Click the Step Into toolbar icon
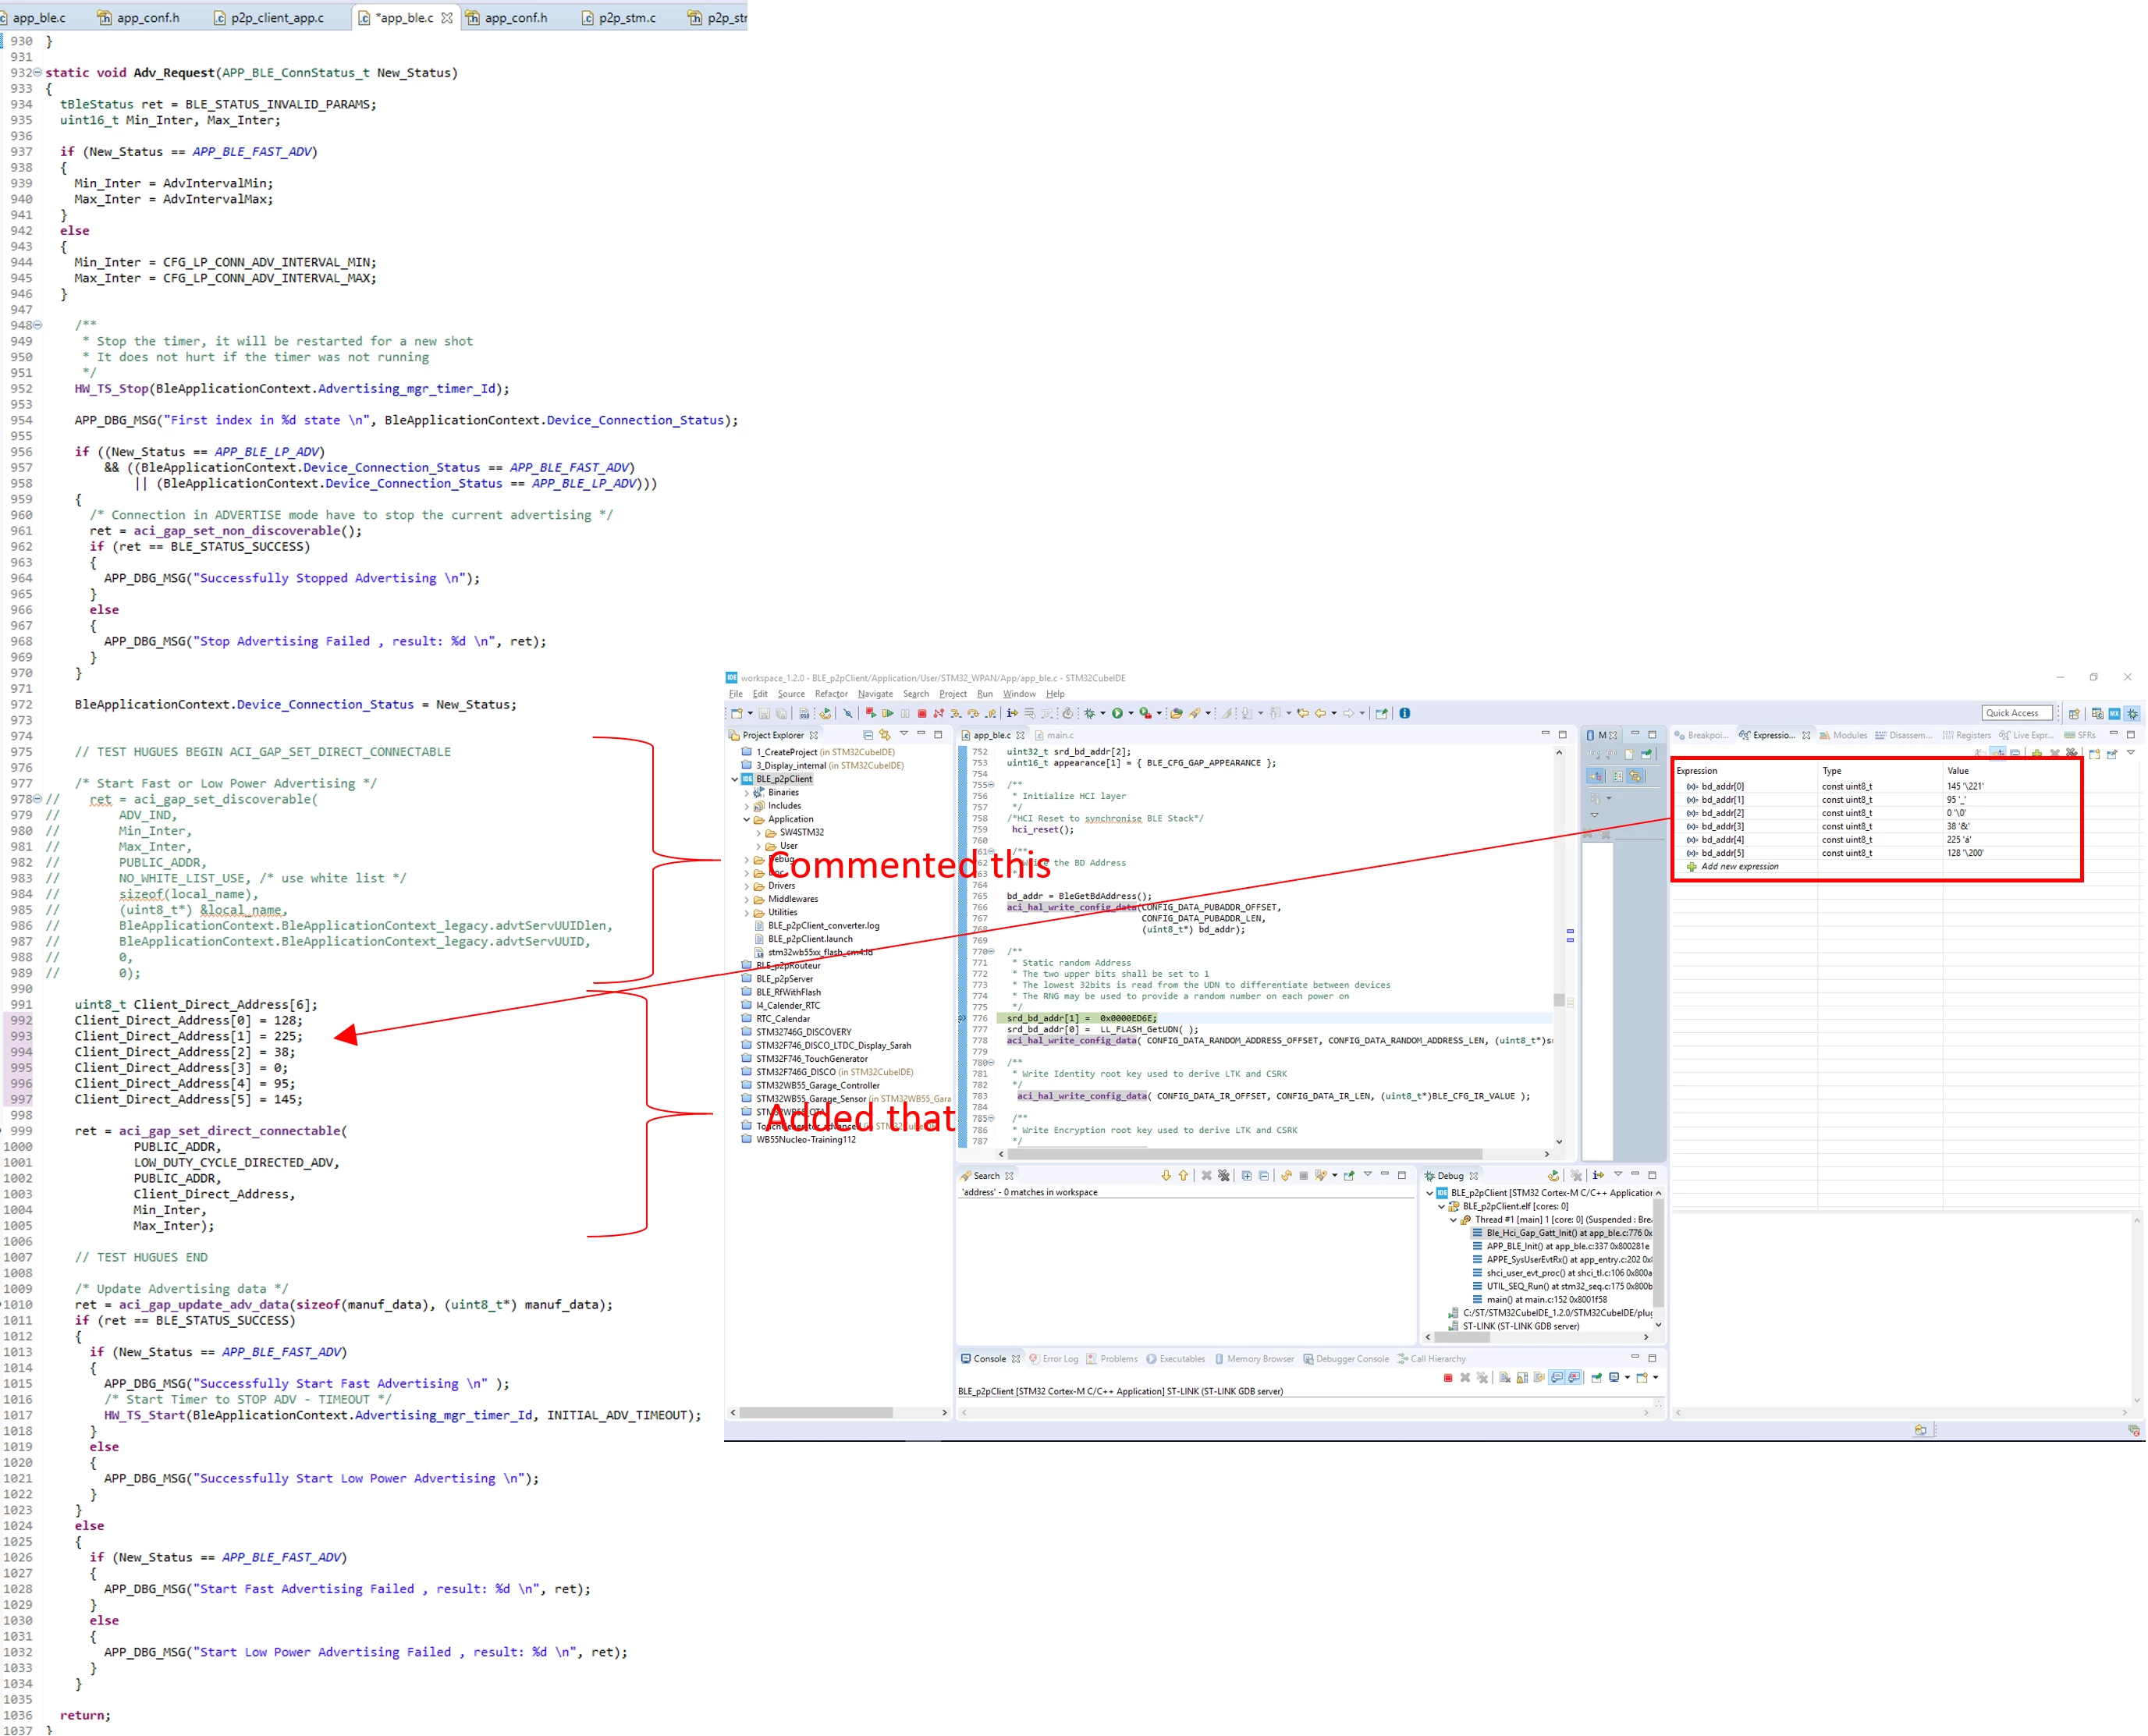Screen dimensions: 2148x1736 [x=956, y=713]
